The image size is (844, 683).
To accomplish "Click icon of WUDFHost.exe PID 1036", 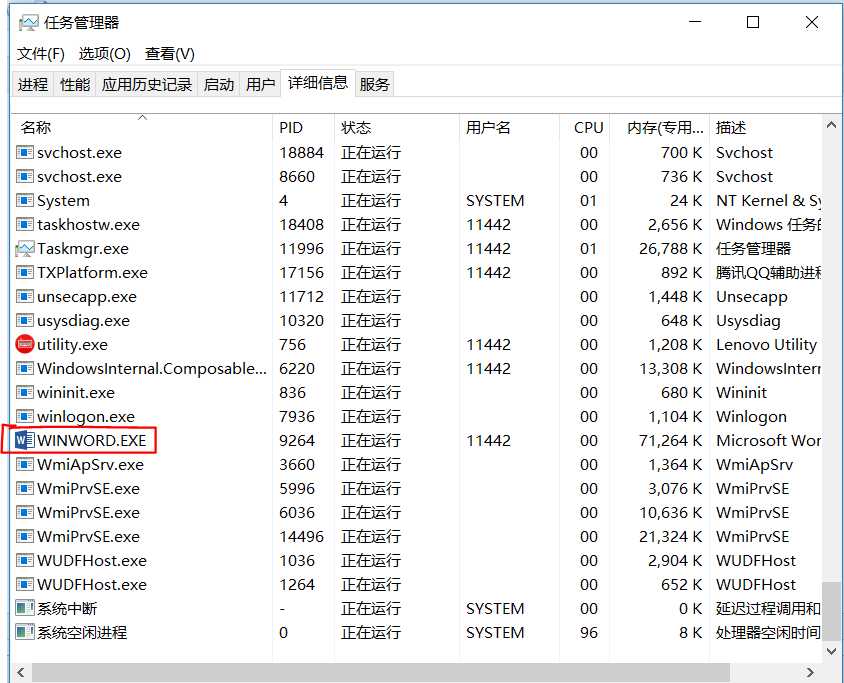I will tap(25, 561).
